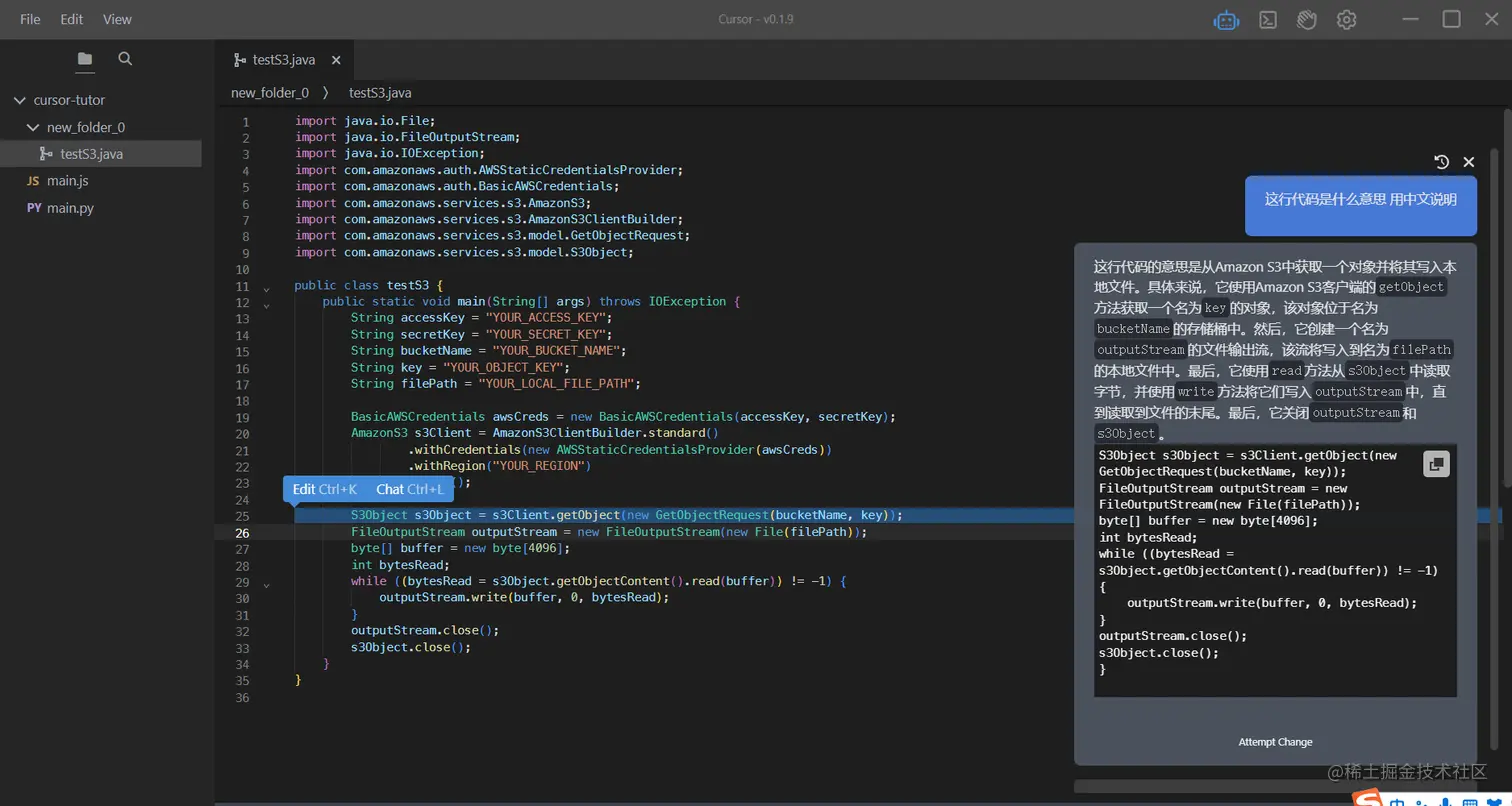Close the chat panel with X

click(x=1469, y=162)
